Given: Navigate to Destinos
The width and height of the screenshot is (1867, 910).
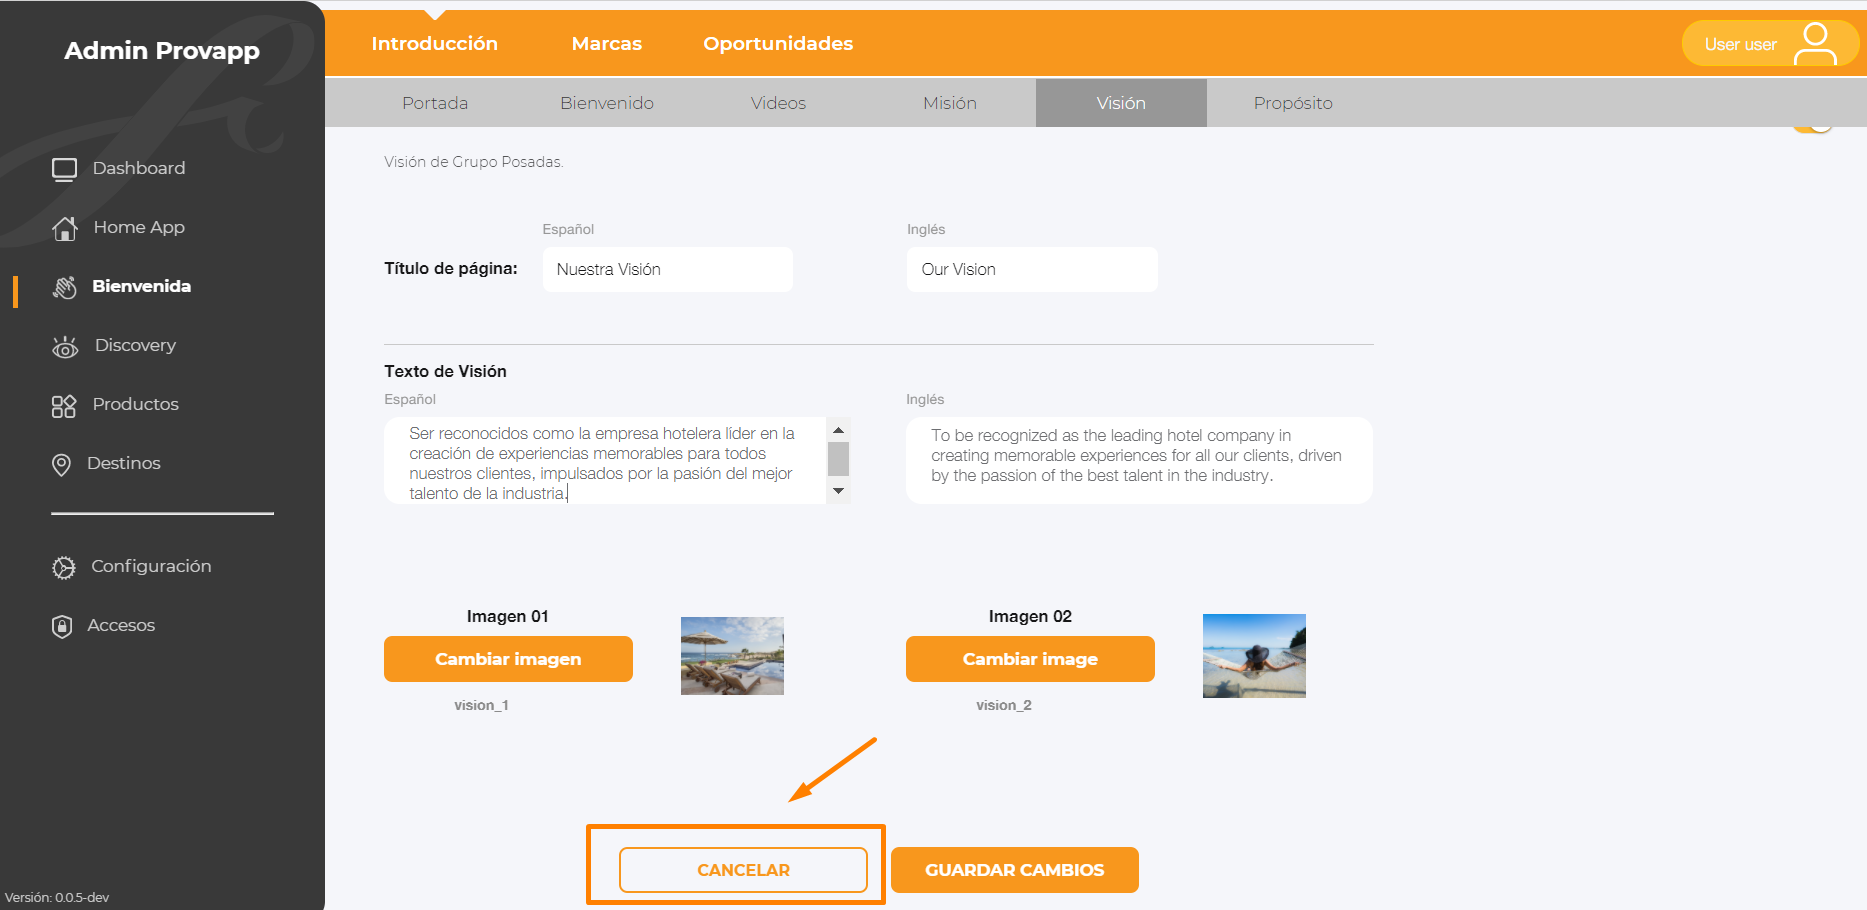Looking at the screenshot, I should [123, 463].
